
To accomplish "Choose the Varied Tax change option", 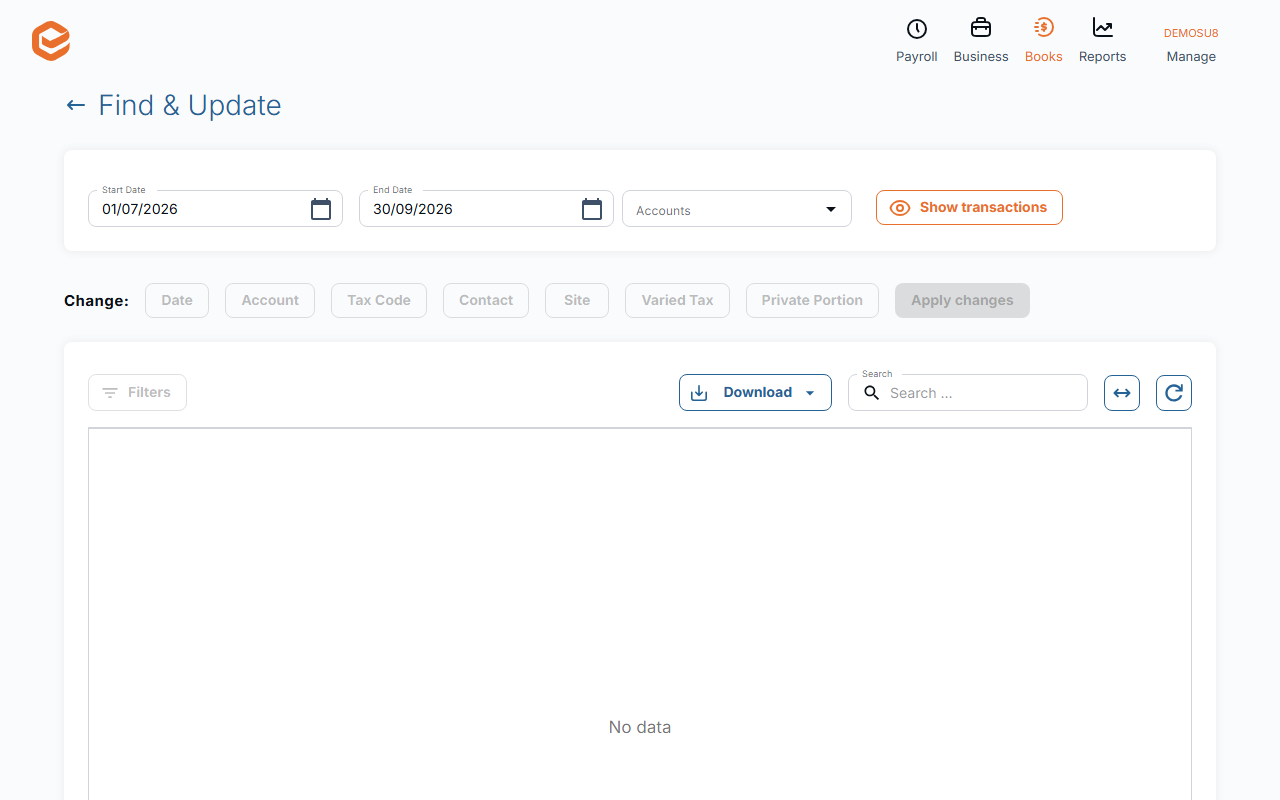I will click(x=678, y=300).
